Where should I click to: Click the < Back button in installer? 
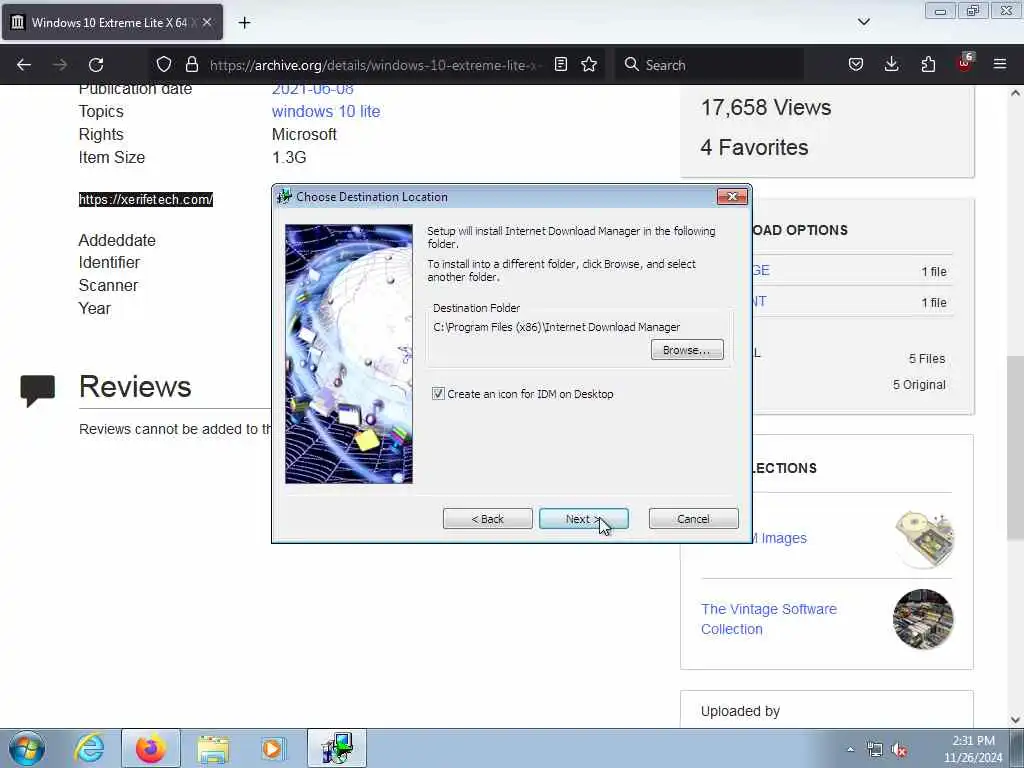[x=487, y=519]
